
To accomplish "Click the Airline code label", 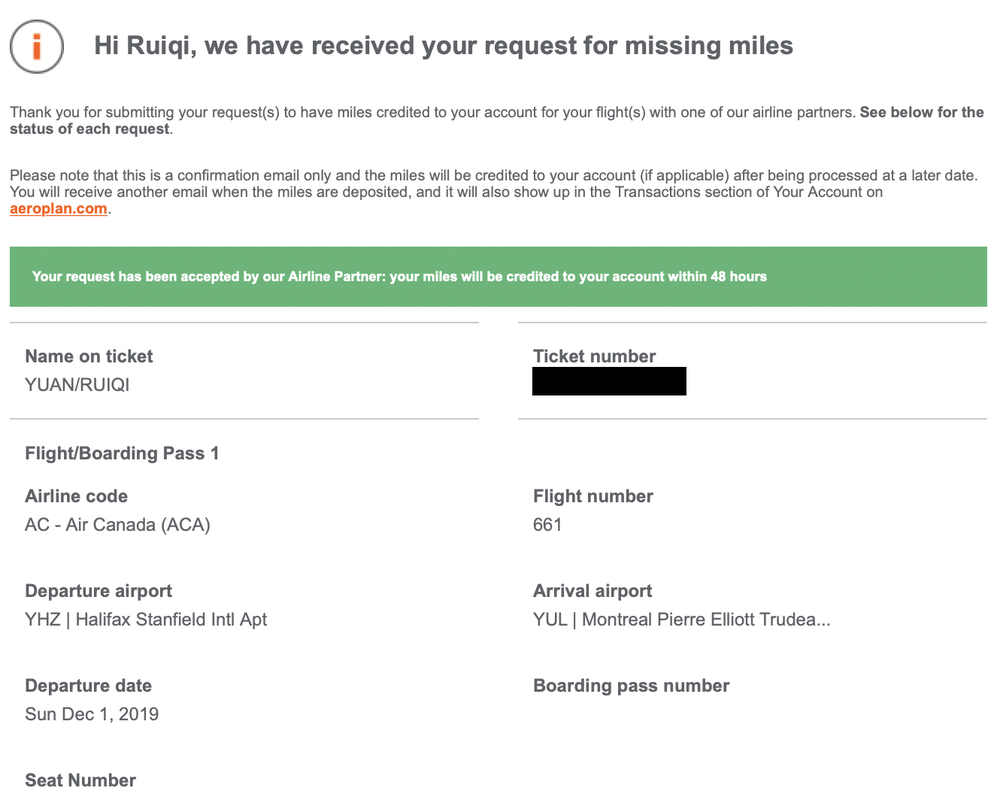I will click(x=76, y=496).
